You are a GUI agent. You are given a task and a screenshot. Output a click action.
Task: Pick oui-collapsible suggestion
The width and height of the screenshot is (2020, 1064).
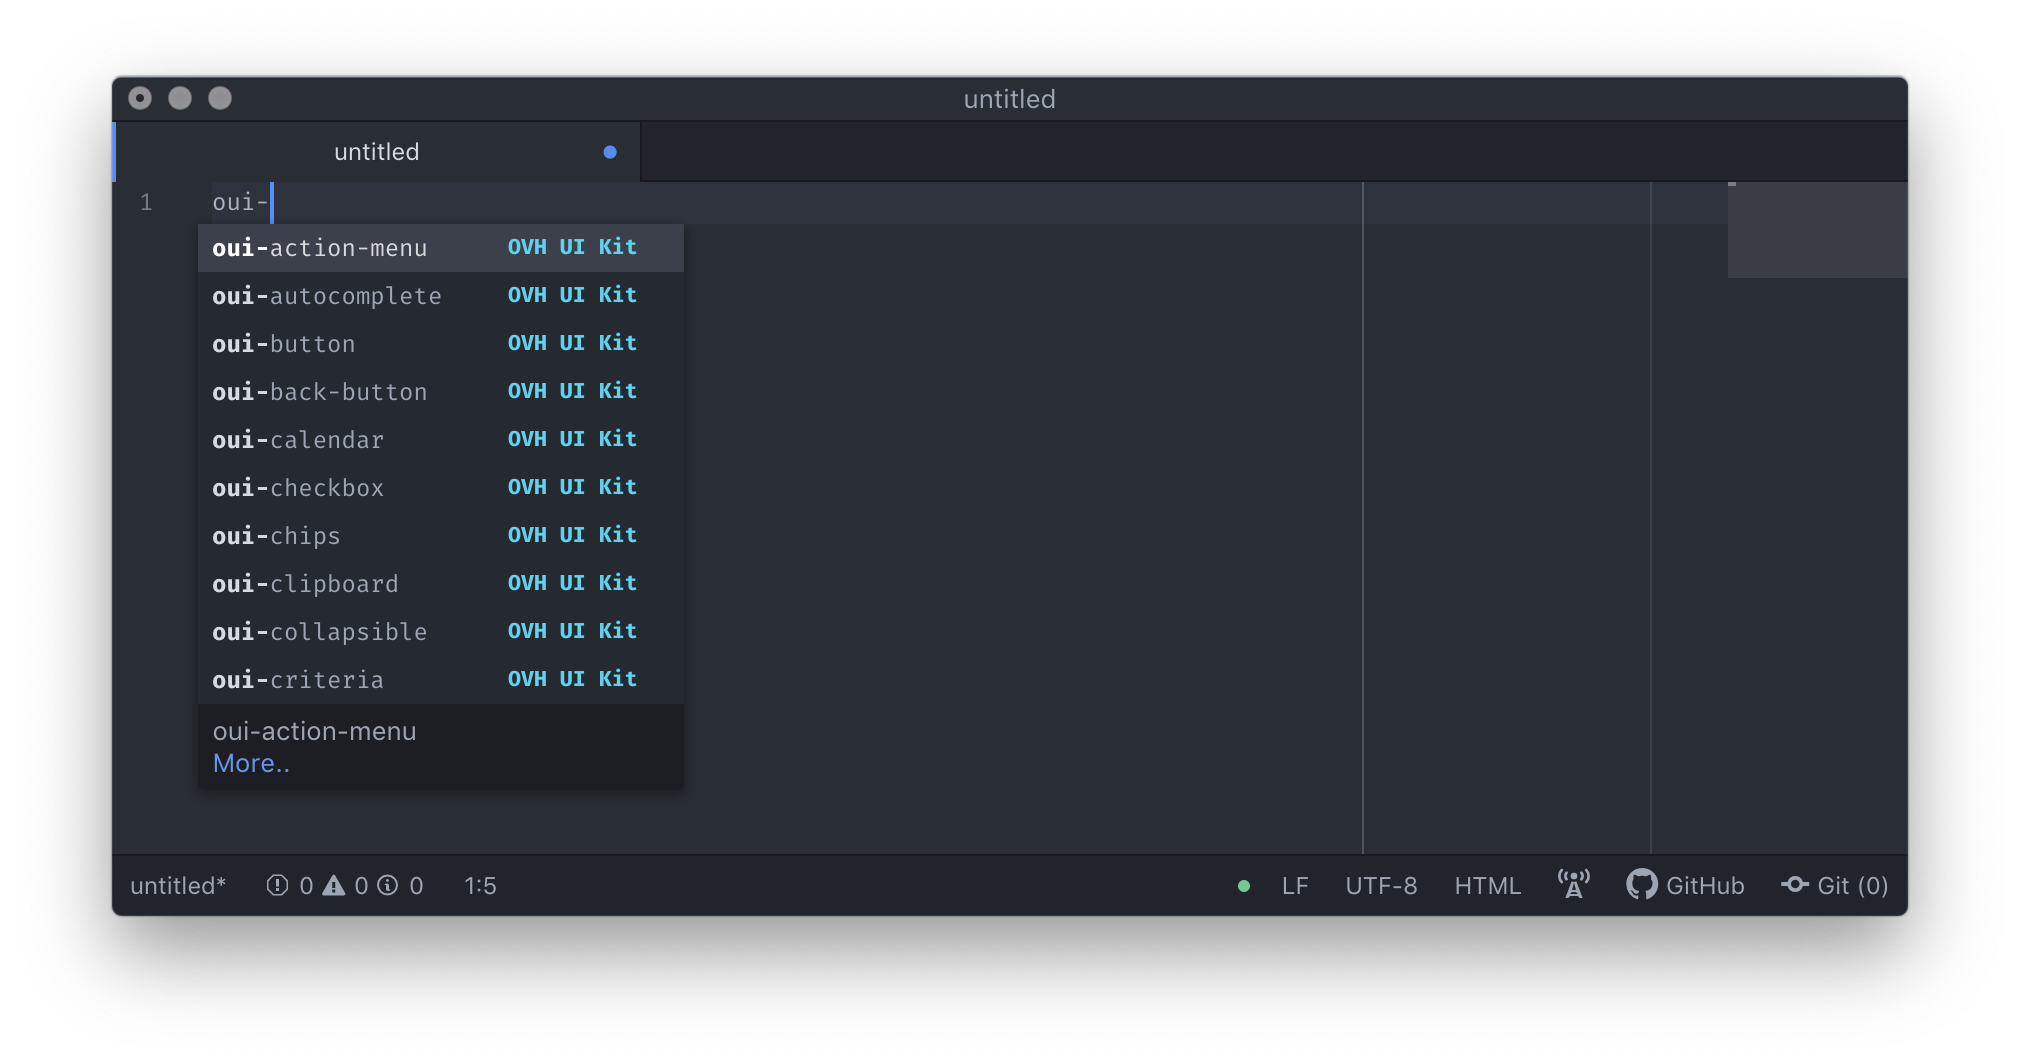pos(440,632)
